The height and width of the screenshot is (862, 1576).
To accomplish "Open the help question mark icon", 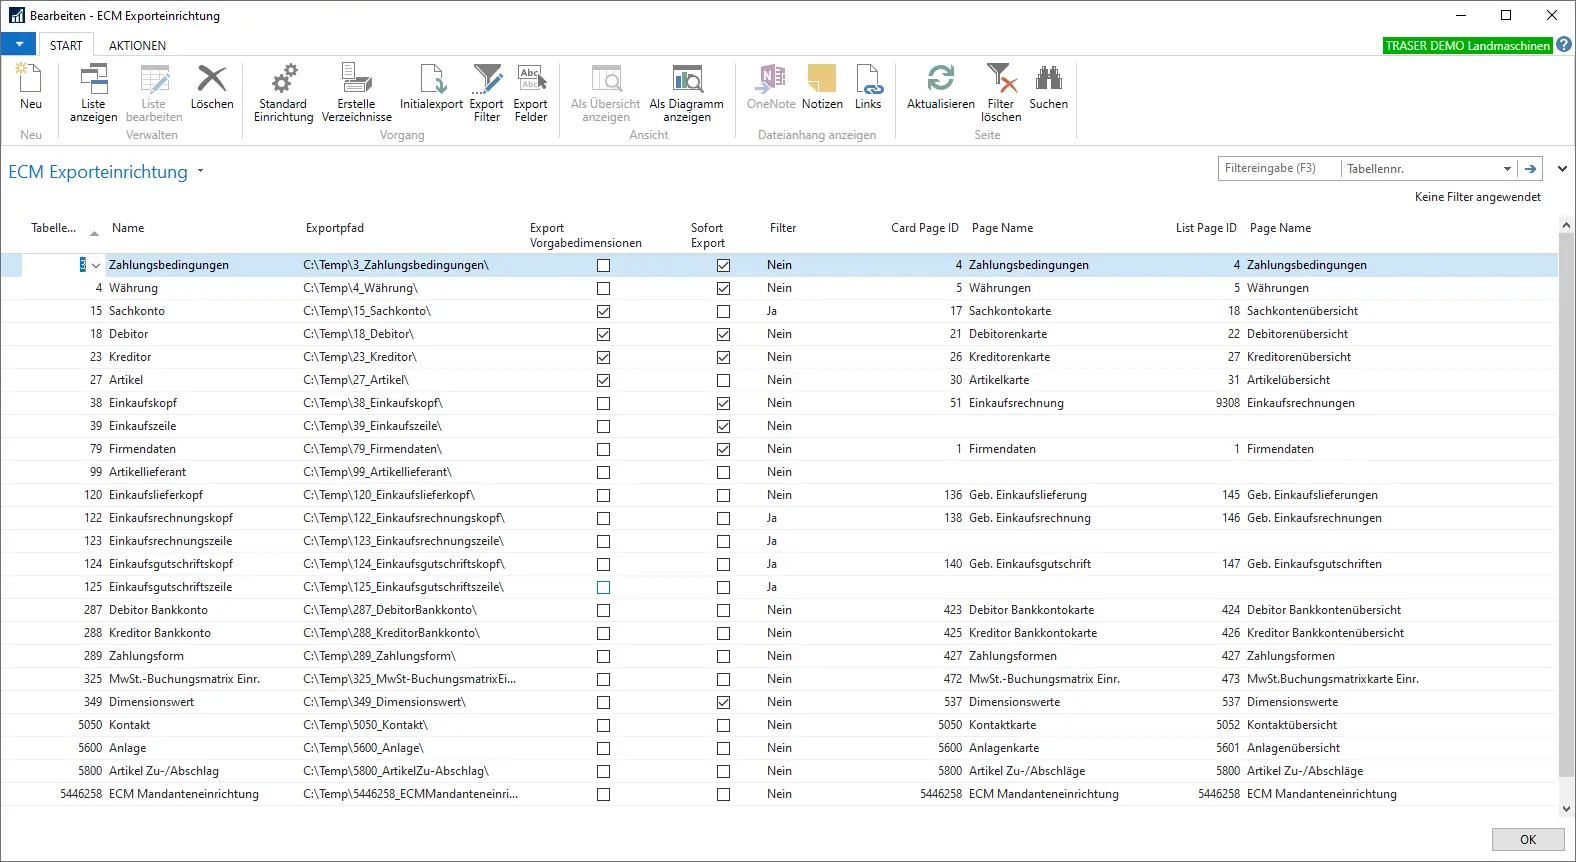I will click(1564, 45).
